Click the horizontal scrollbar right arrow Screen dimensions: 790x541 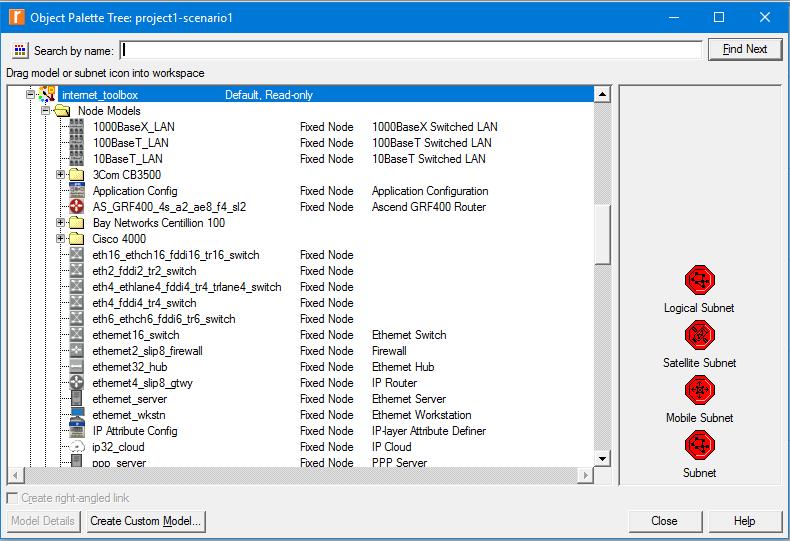tap(585, 475)
